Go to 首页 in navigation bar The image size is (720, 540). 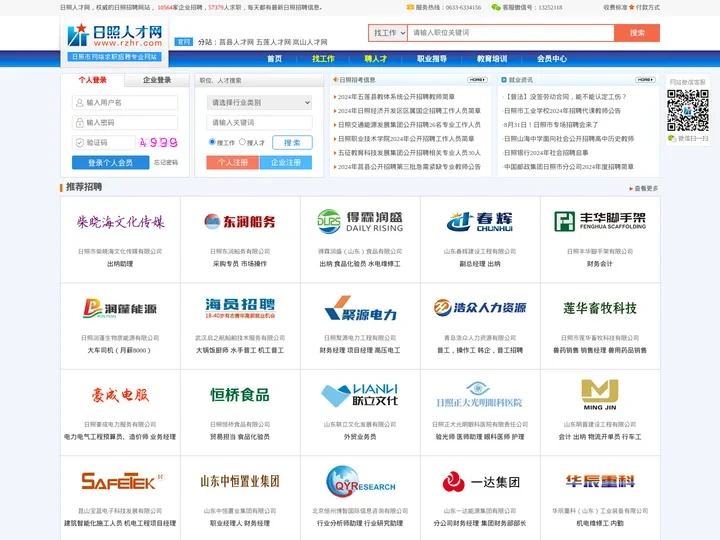275,59
